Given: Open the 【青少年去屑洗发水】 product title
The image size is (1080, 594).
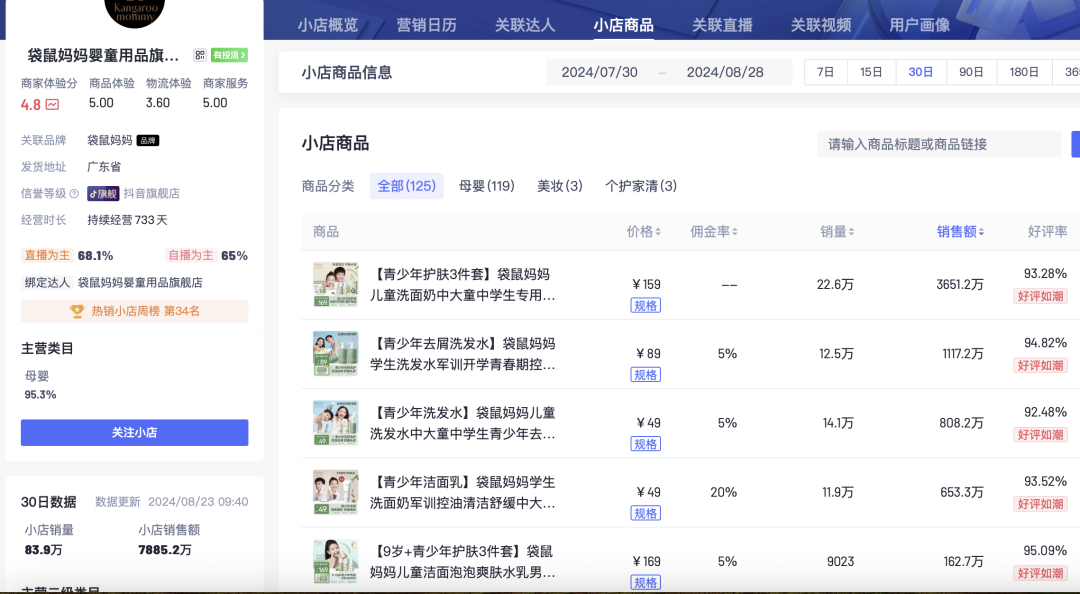Looking at the screenshot, I should [462, 354].
